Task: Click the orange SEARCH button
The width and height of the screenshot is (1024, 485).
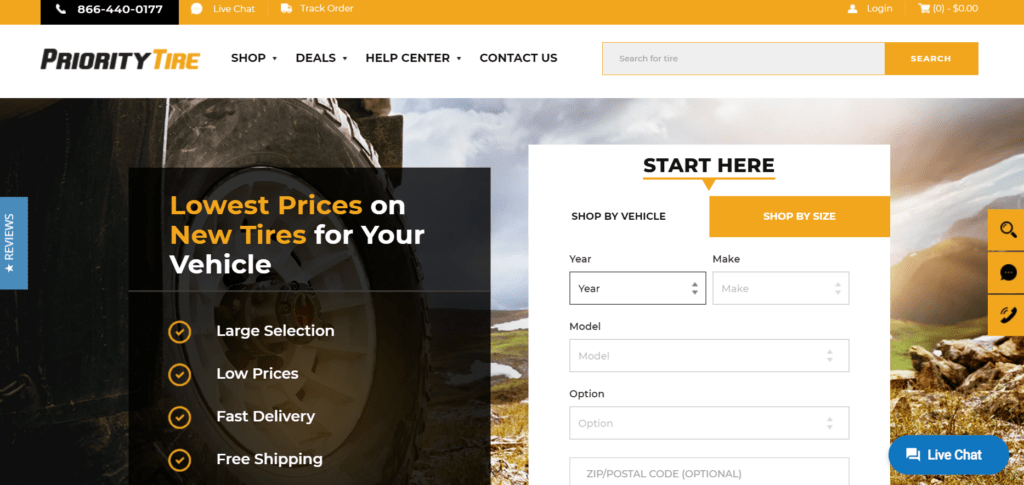Action: [x=931, y=59]
